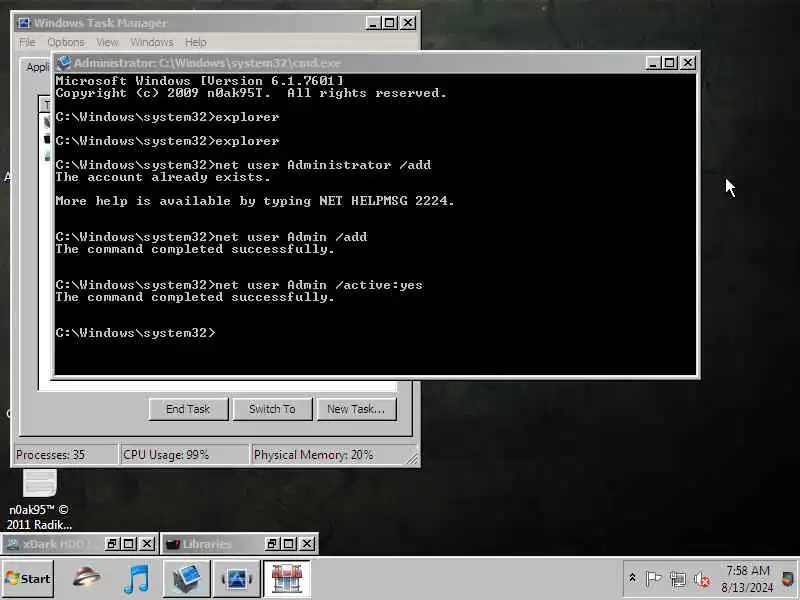This screenshot has width=800, height=600.
Task: Click End Task in Task Manager
Action: tap(188, 409)
